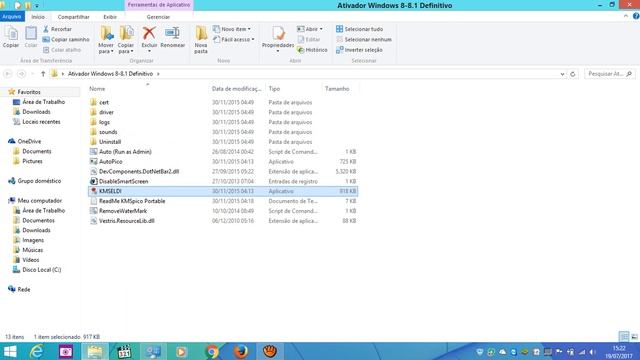Switch to Exibir ribbon tab

coord(110,17)
